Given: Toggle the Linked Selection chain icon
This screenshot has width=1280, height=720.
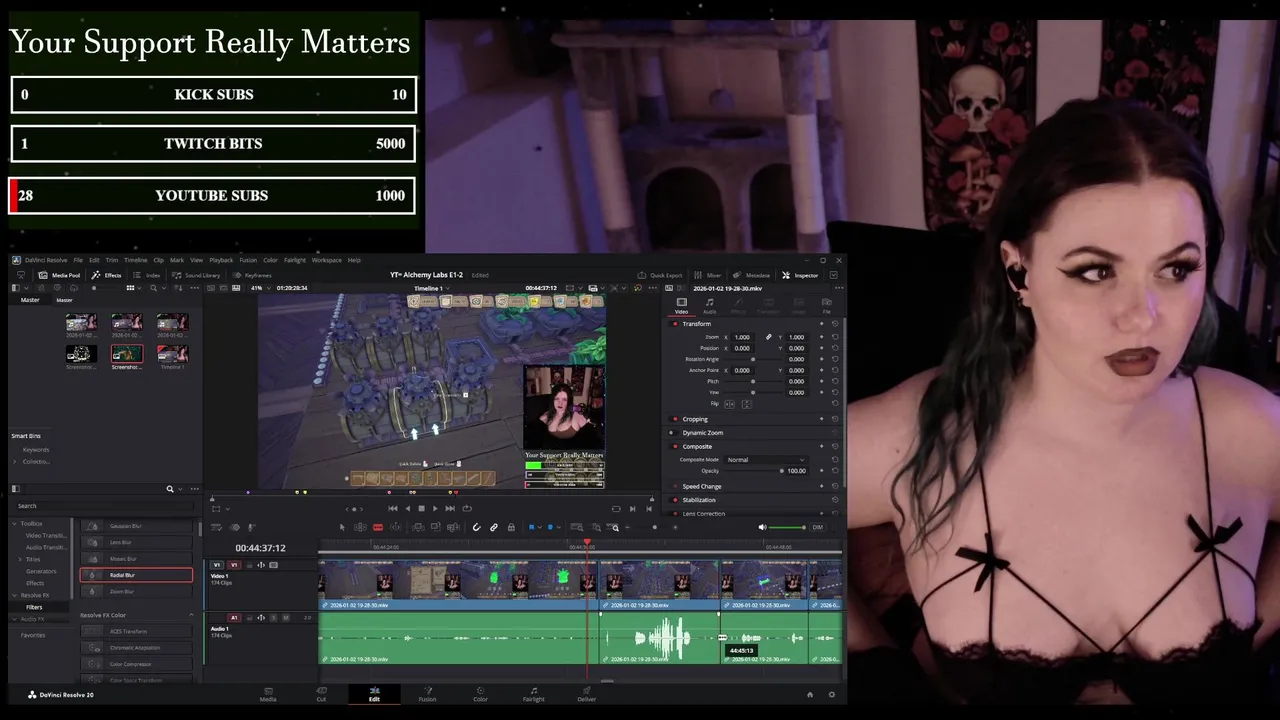Looking at the screenshot, I should point(493,527).
